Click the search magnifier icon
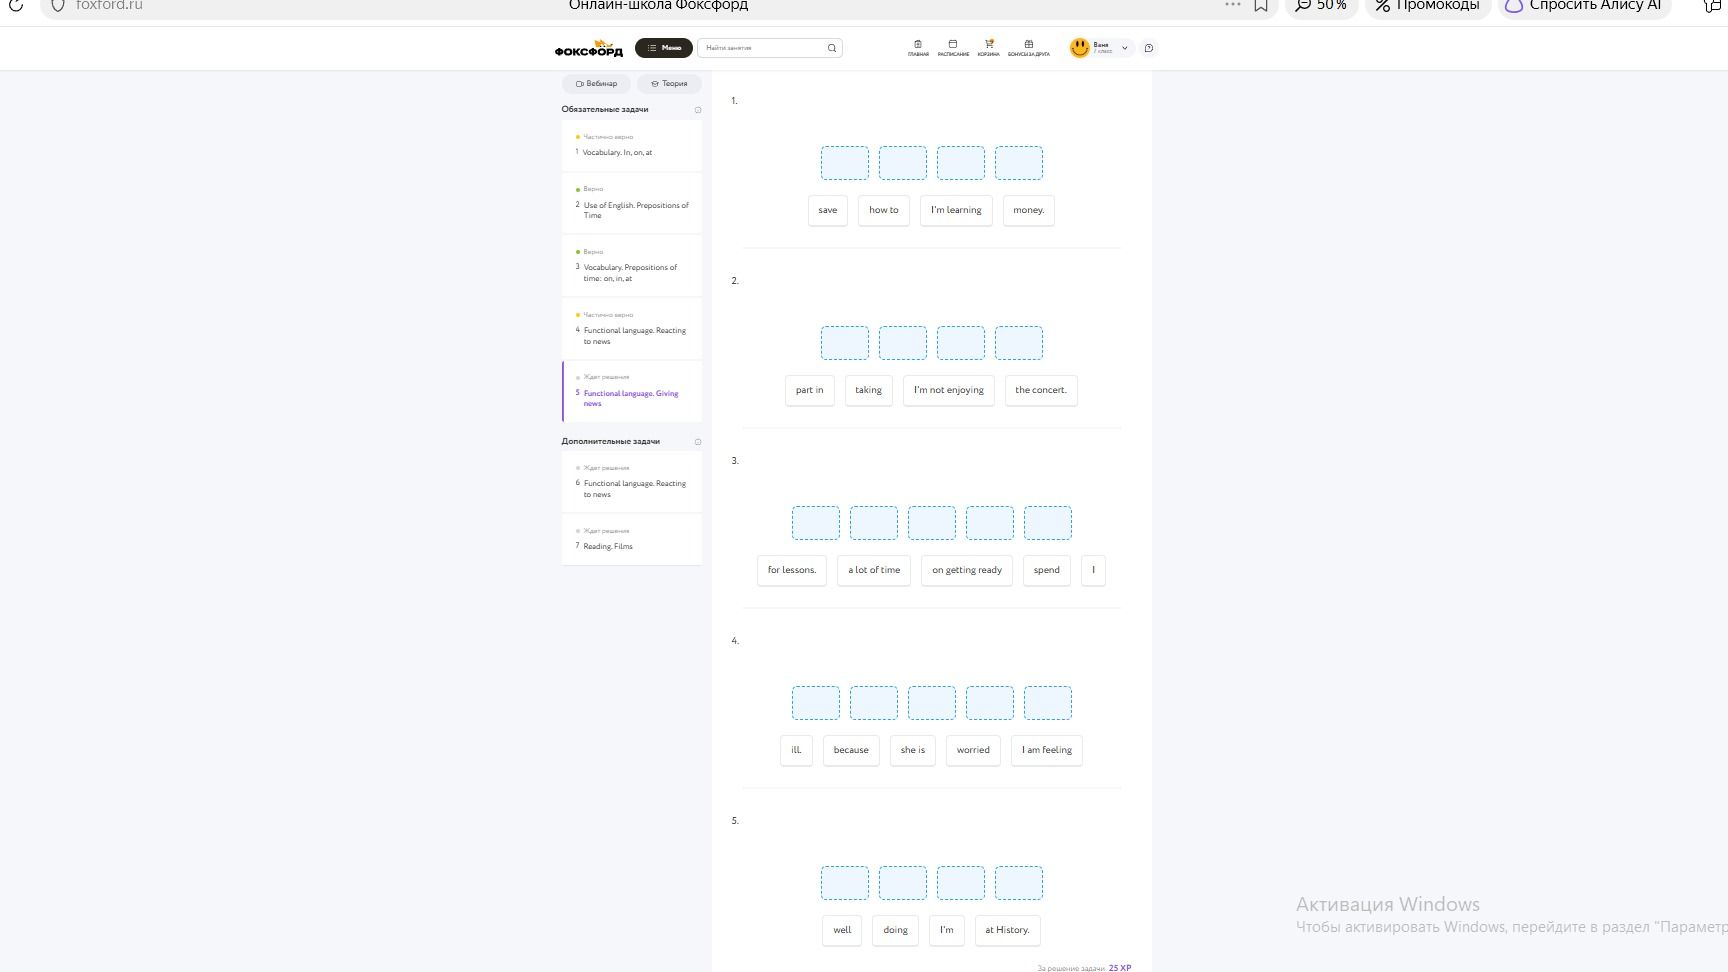This screenshot has width=1728, height=972. click(x=832, y=48)
